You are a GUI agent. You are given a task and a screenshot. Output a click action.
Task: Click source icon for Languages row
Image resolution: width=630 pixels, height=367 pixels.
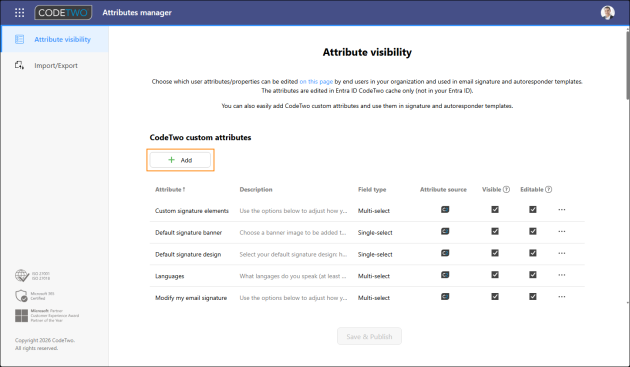point(445,275)
